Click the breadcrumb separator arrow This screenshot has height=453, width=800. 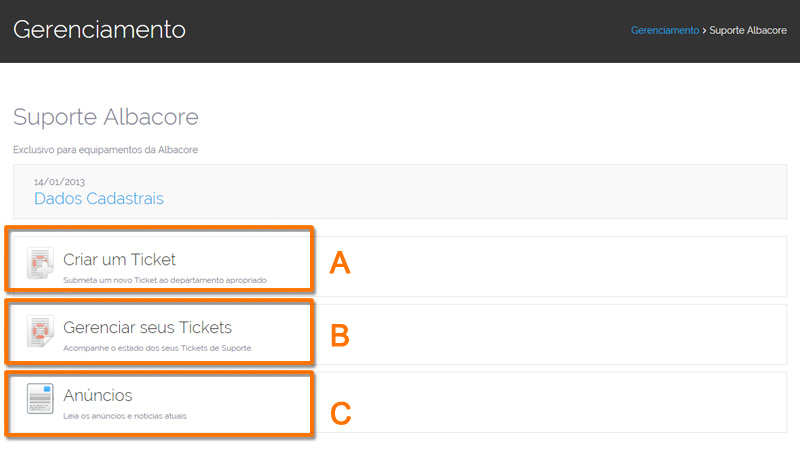[704, 31]
